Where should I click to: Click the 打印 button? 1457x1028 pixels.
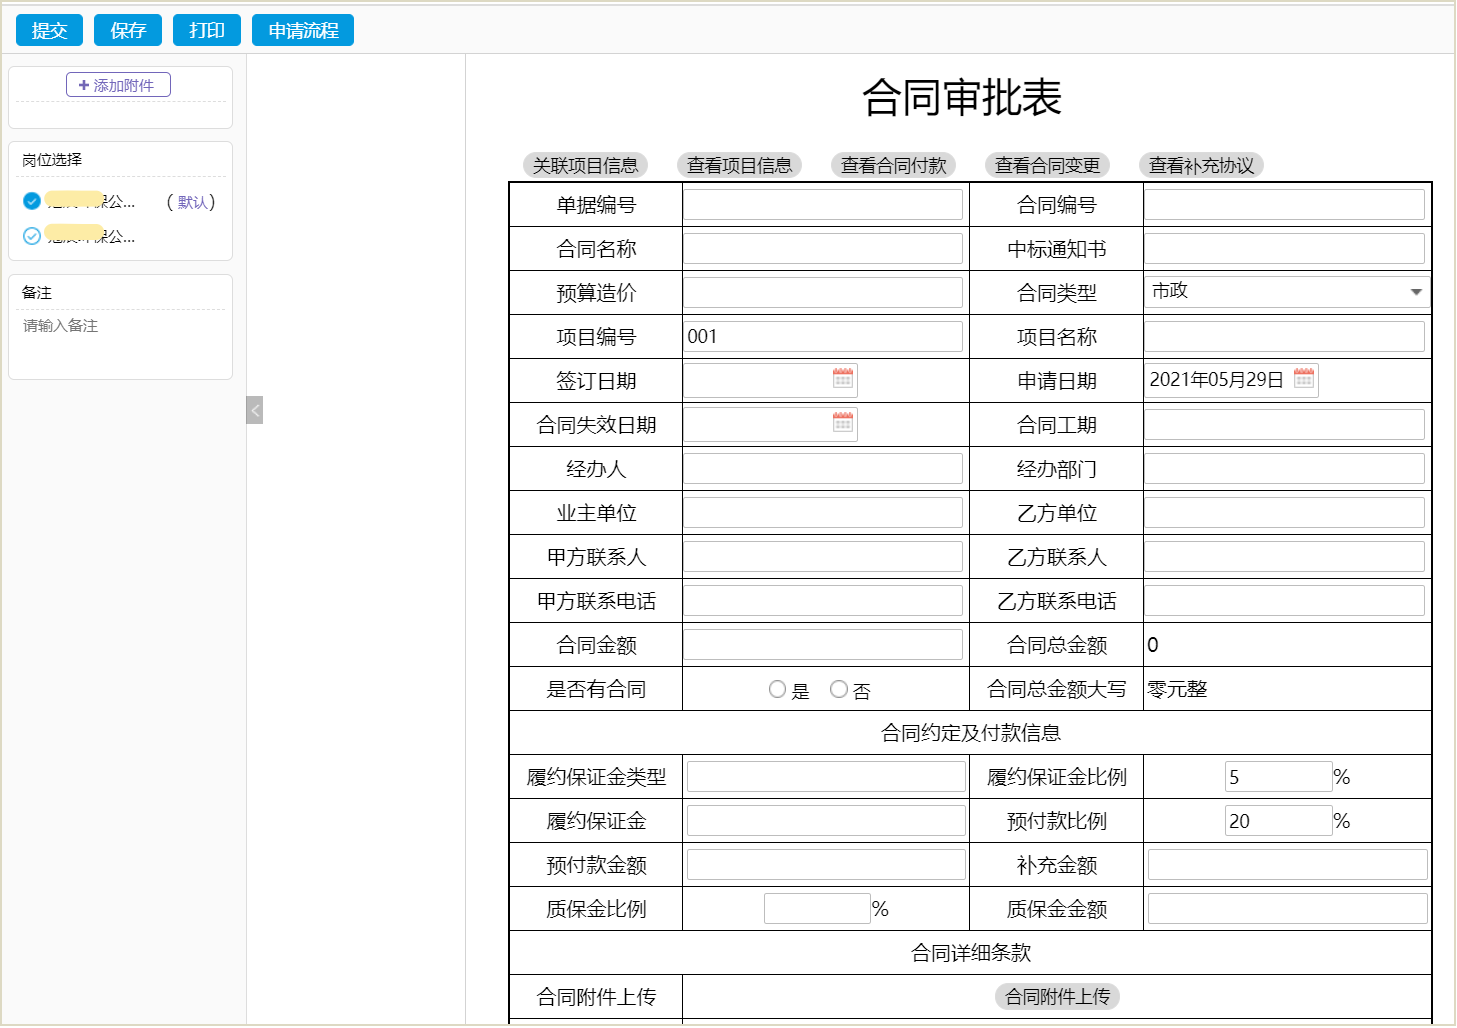click(207, 30)
